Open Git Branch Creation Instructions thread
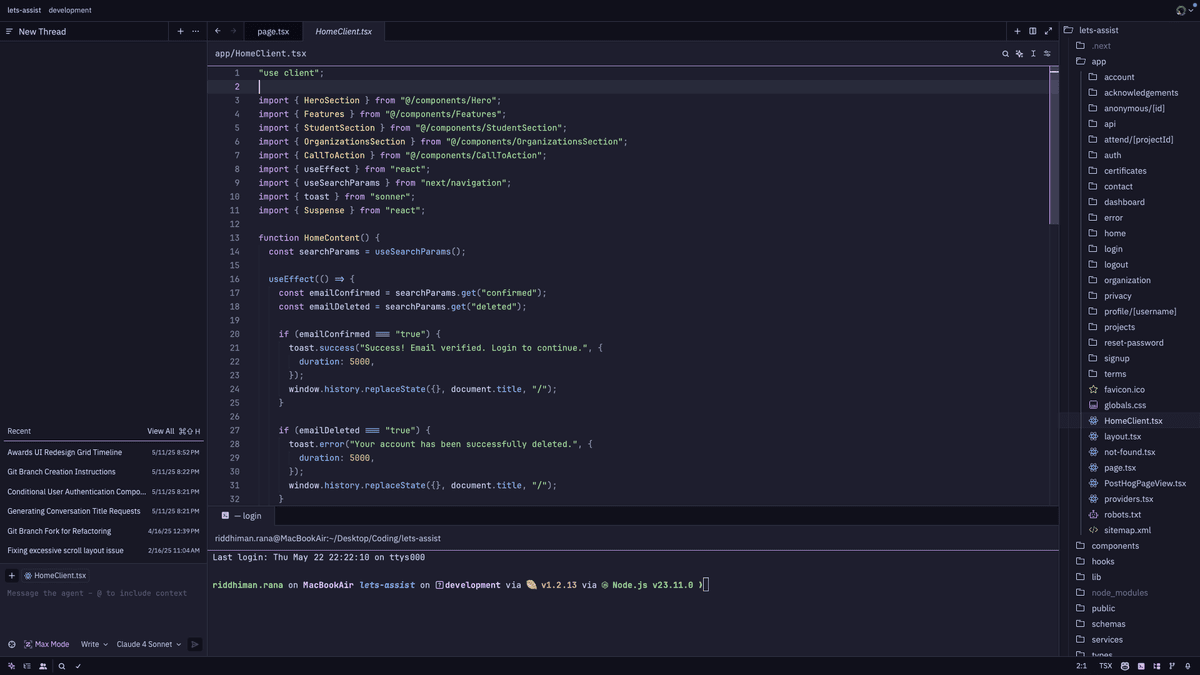 tap(103, 472)
